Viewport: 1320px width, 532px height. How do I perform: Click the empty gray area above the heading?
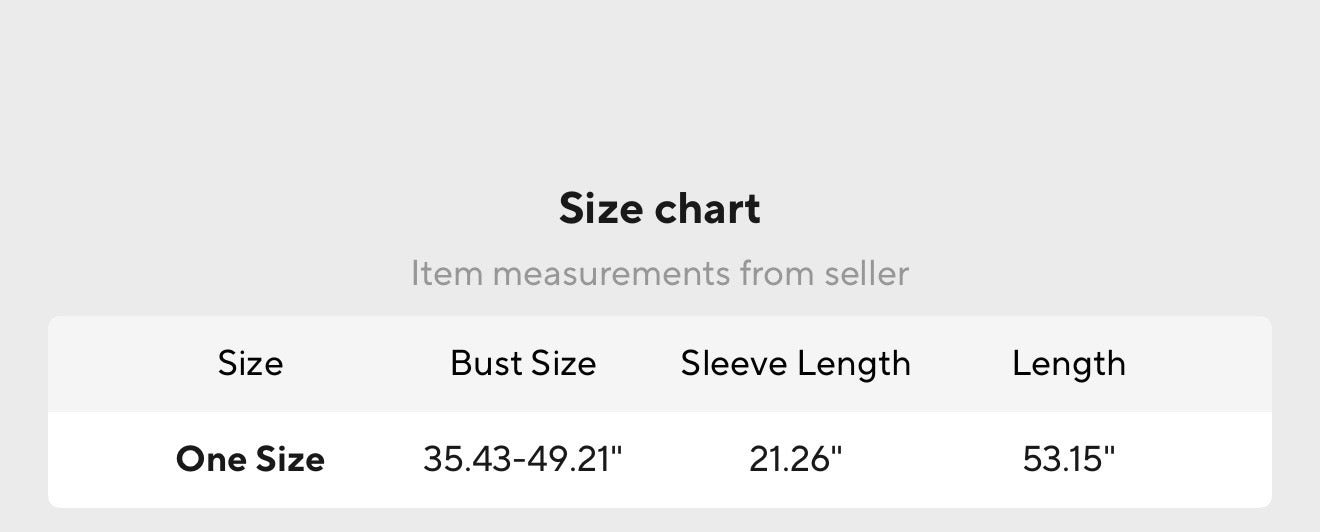pyautogui.click(x=660, y=80)
